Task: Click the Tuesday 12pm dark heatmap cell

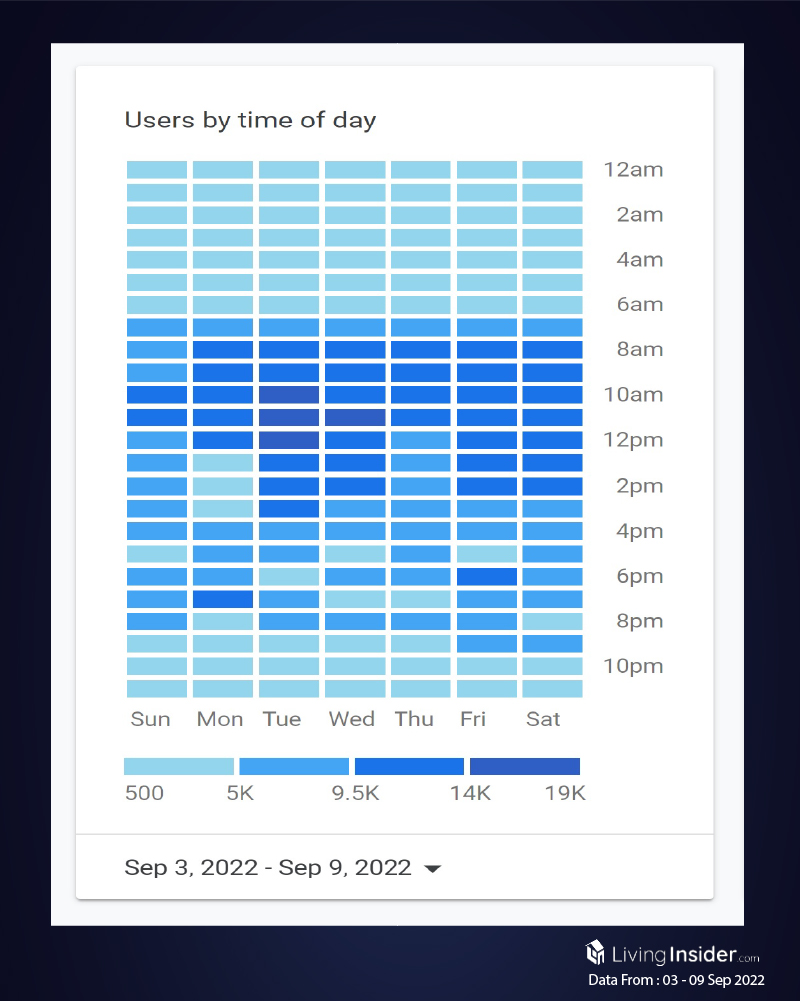Action: point(289,440)
